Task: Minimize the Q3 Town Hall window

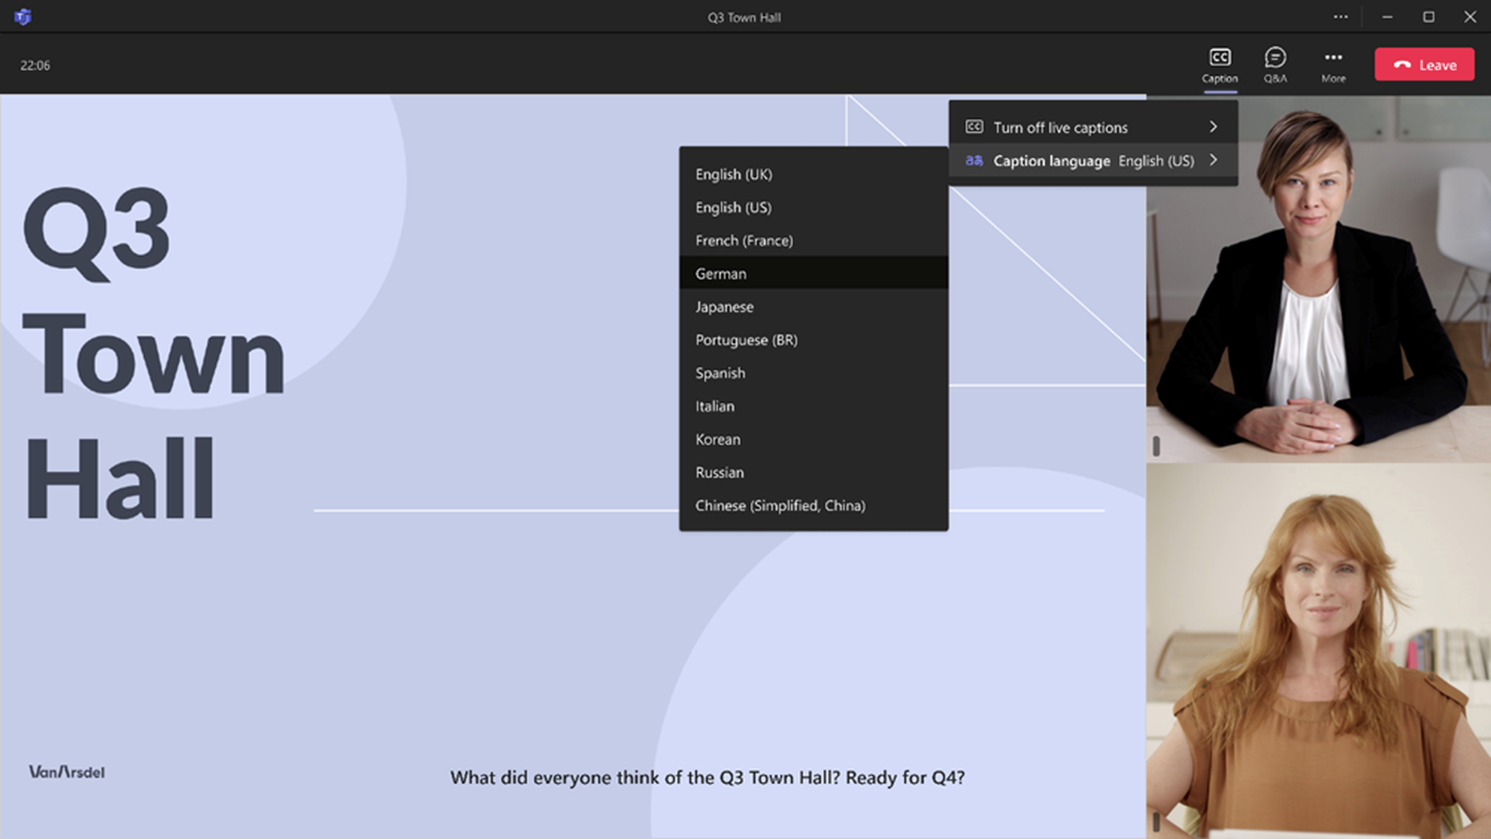Action: click(x=1387, y=17)
